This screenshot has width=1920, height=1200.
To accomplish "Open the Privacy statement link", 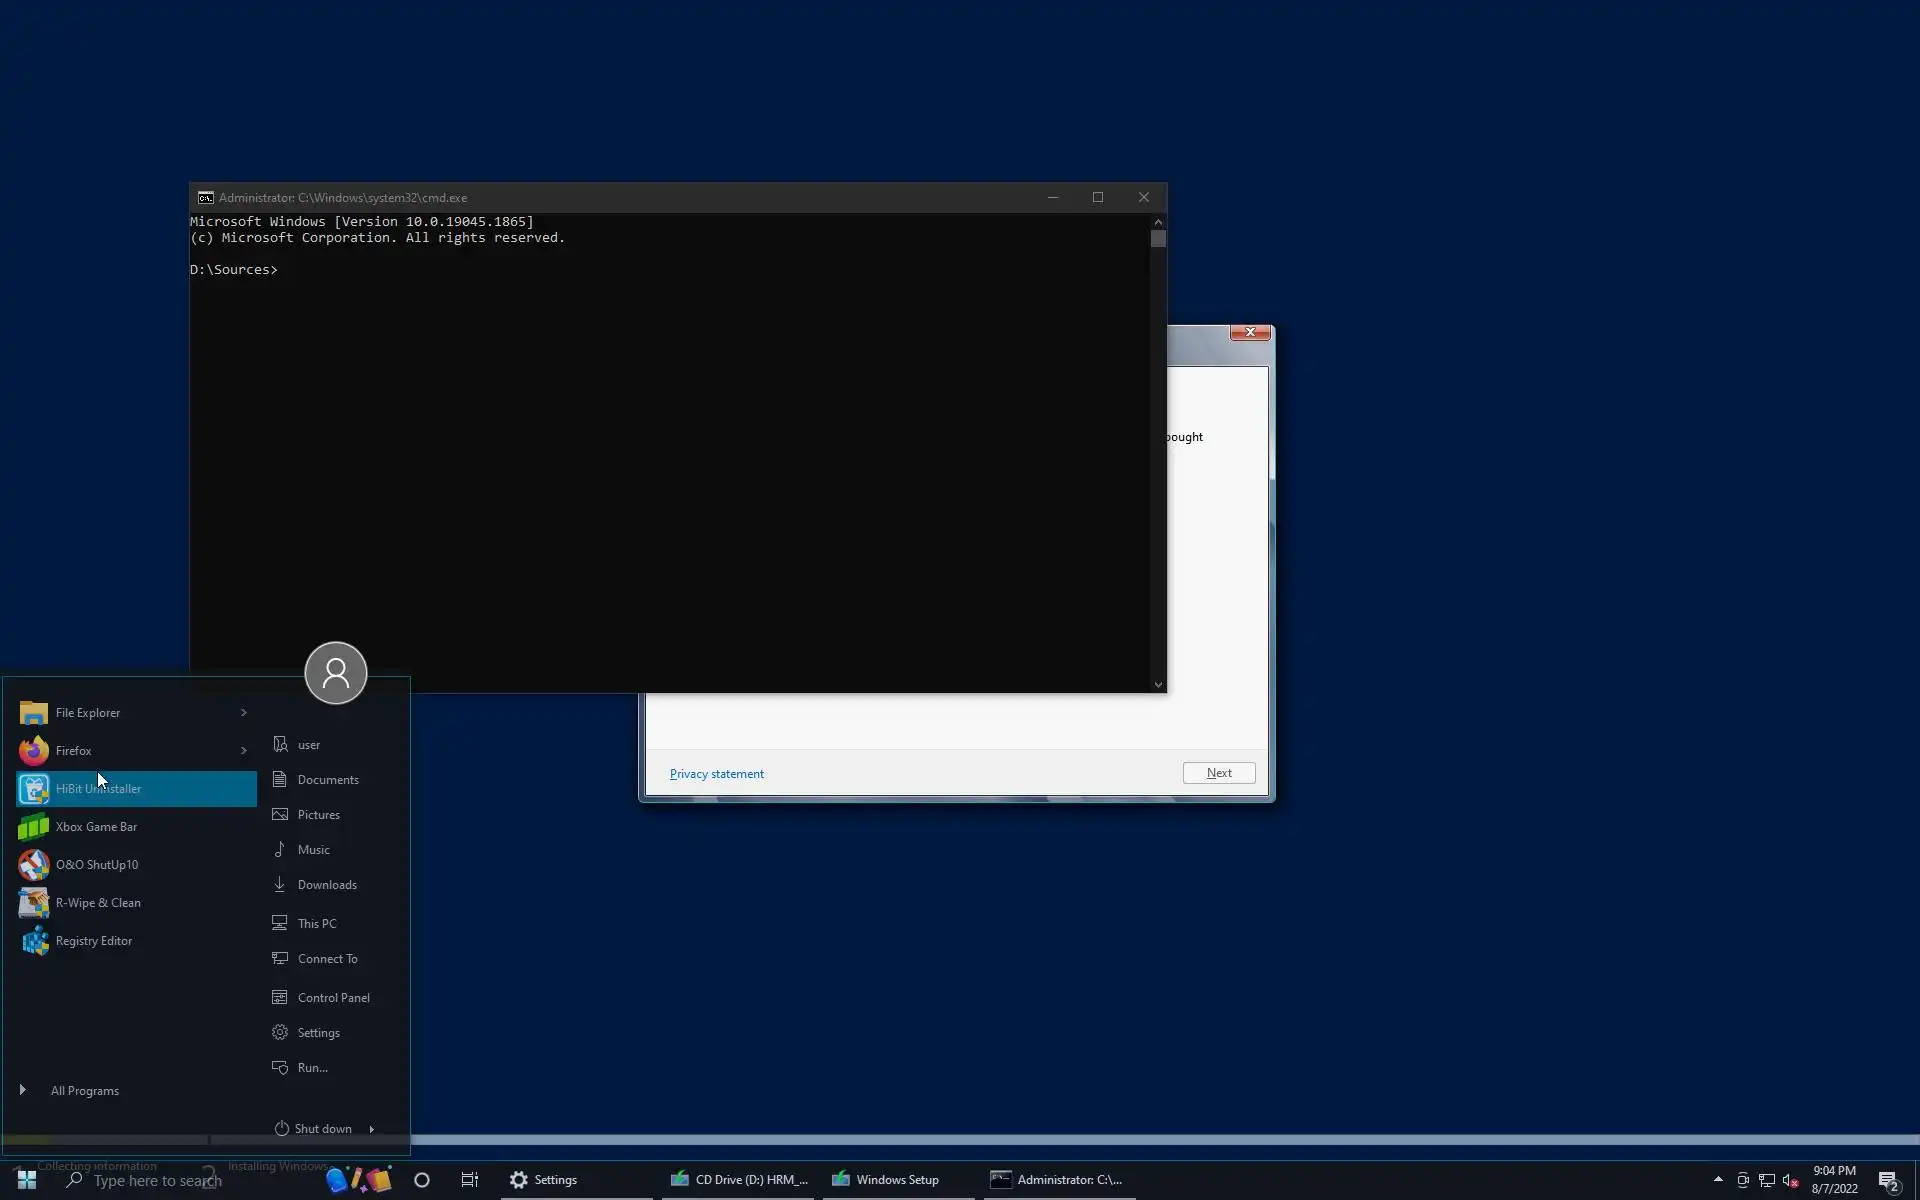I will tap(716, 774).
